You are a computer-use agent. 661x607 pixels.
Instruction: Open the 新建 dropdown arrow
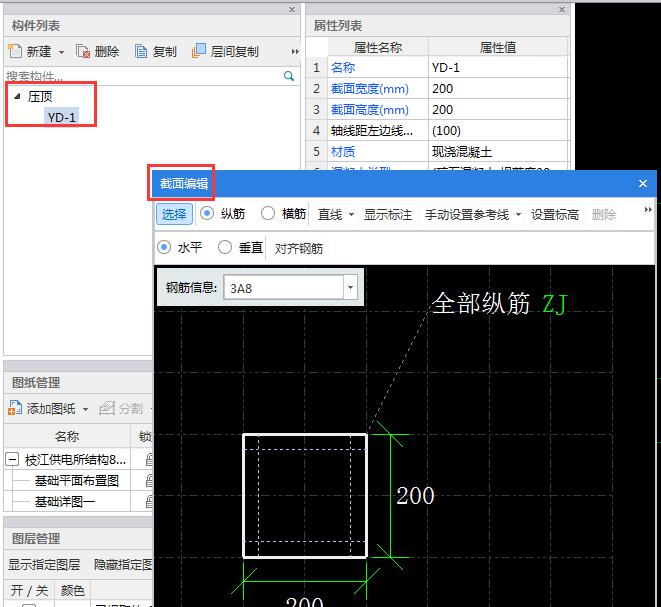click(62, 52)
